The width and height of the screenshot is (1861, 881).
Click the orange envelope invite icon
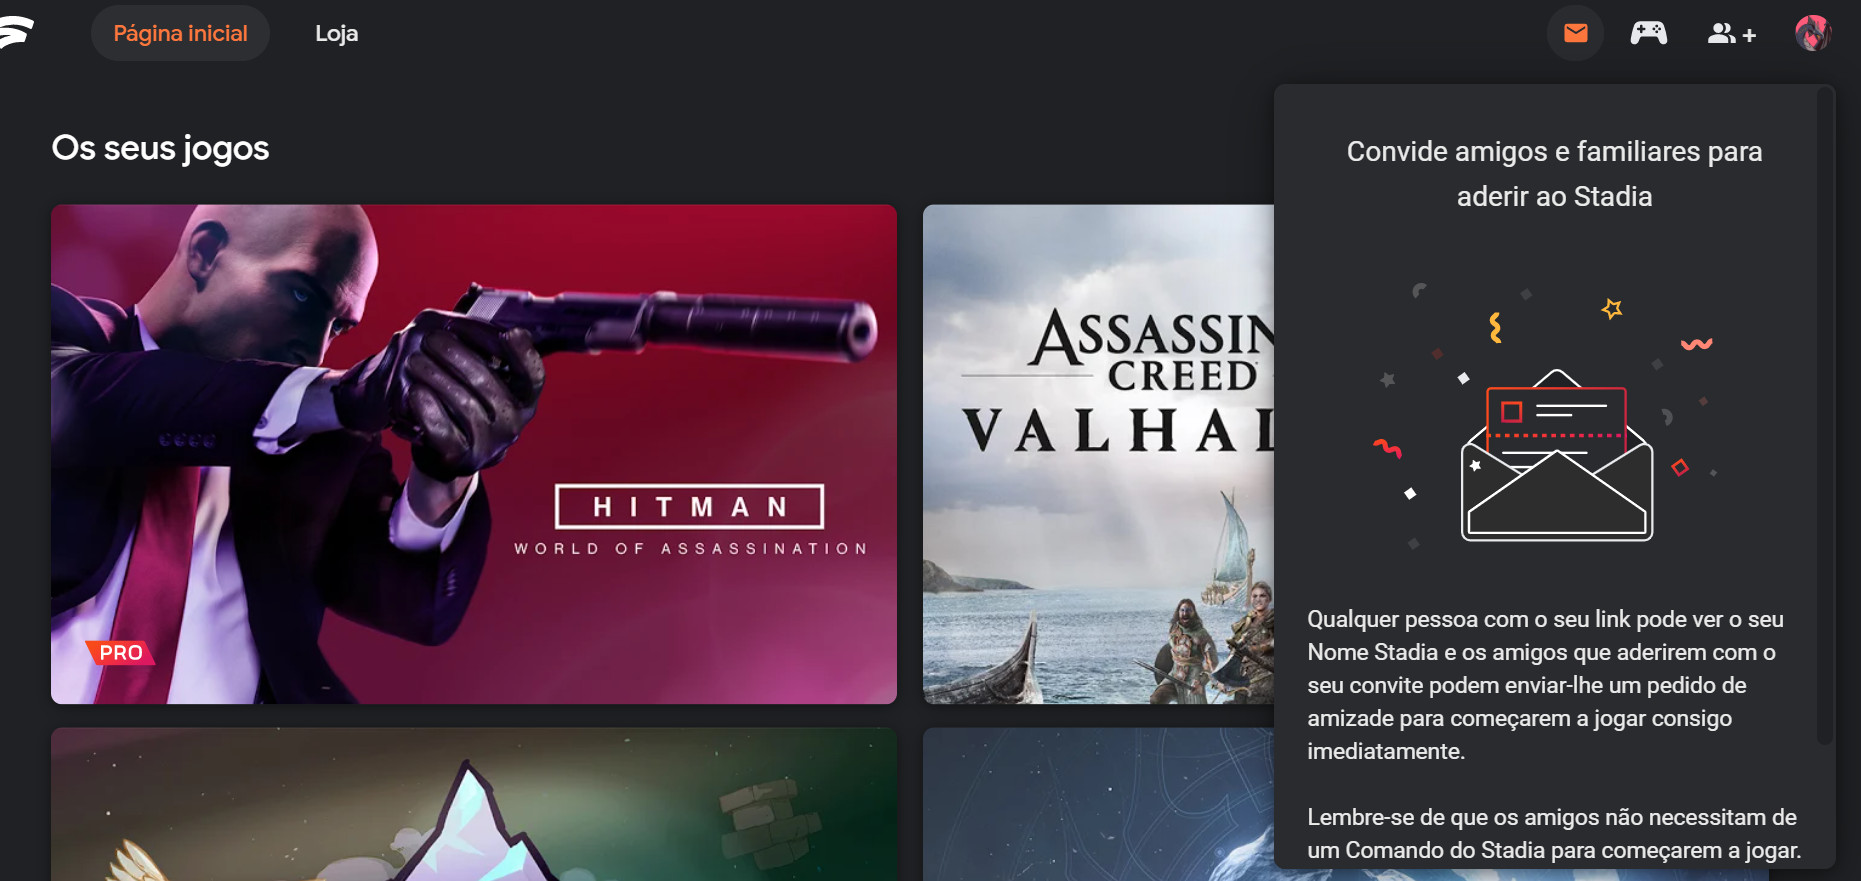1576,33
